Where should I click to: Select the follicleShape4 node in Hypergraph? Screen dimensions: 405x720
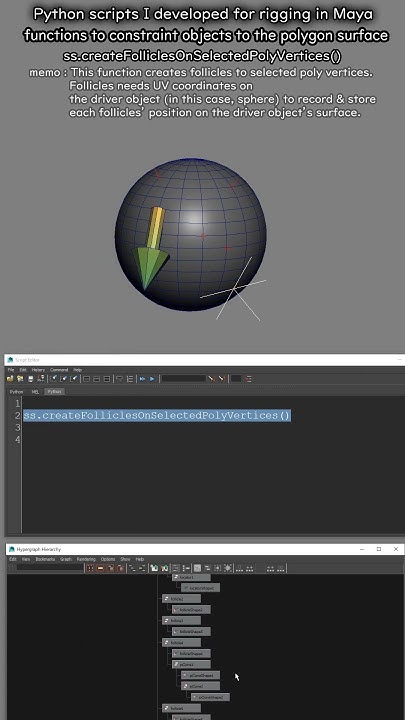coord(191,653)
